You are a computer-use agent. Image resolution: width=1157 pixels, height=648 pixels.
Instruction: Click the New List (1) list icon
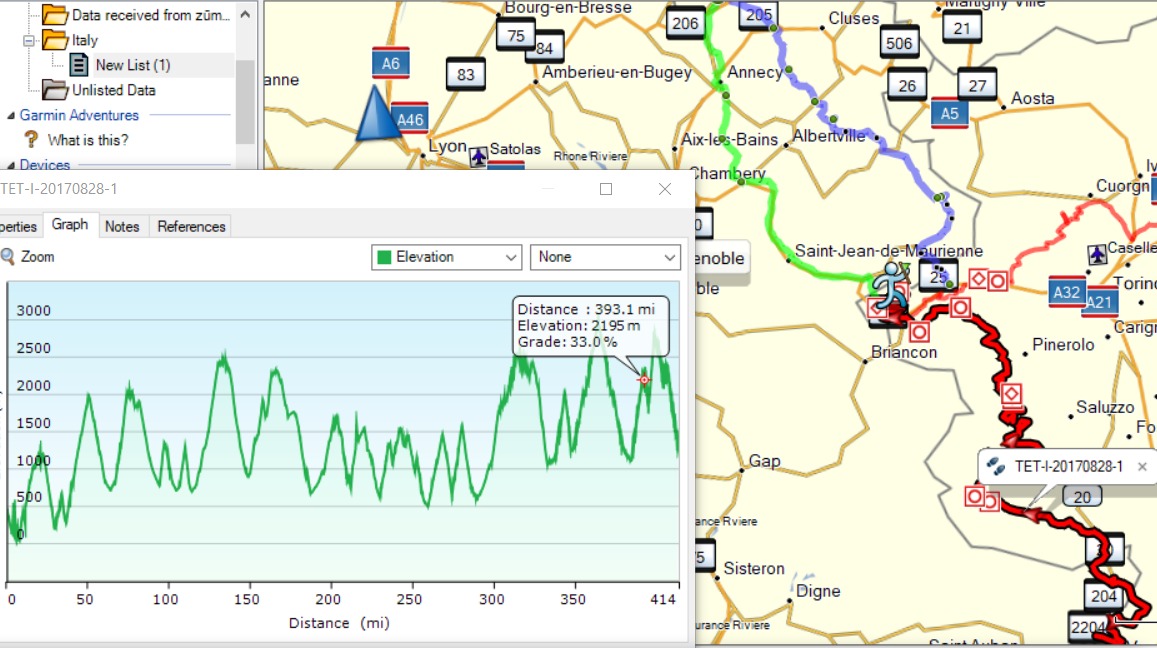79,65
